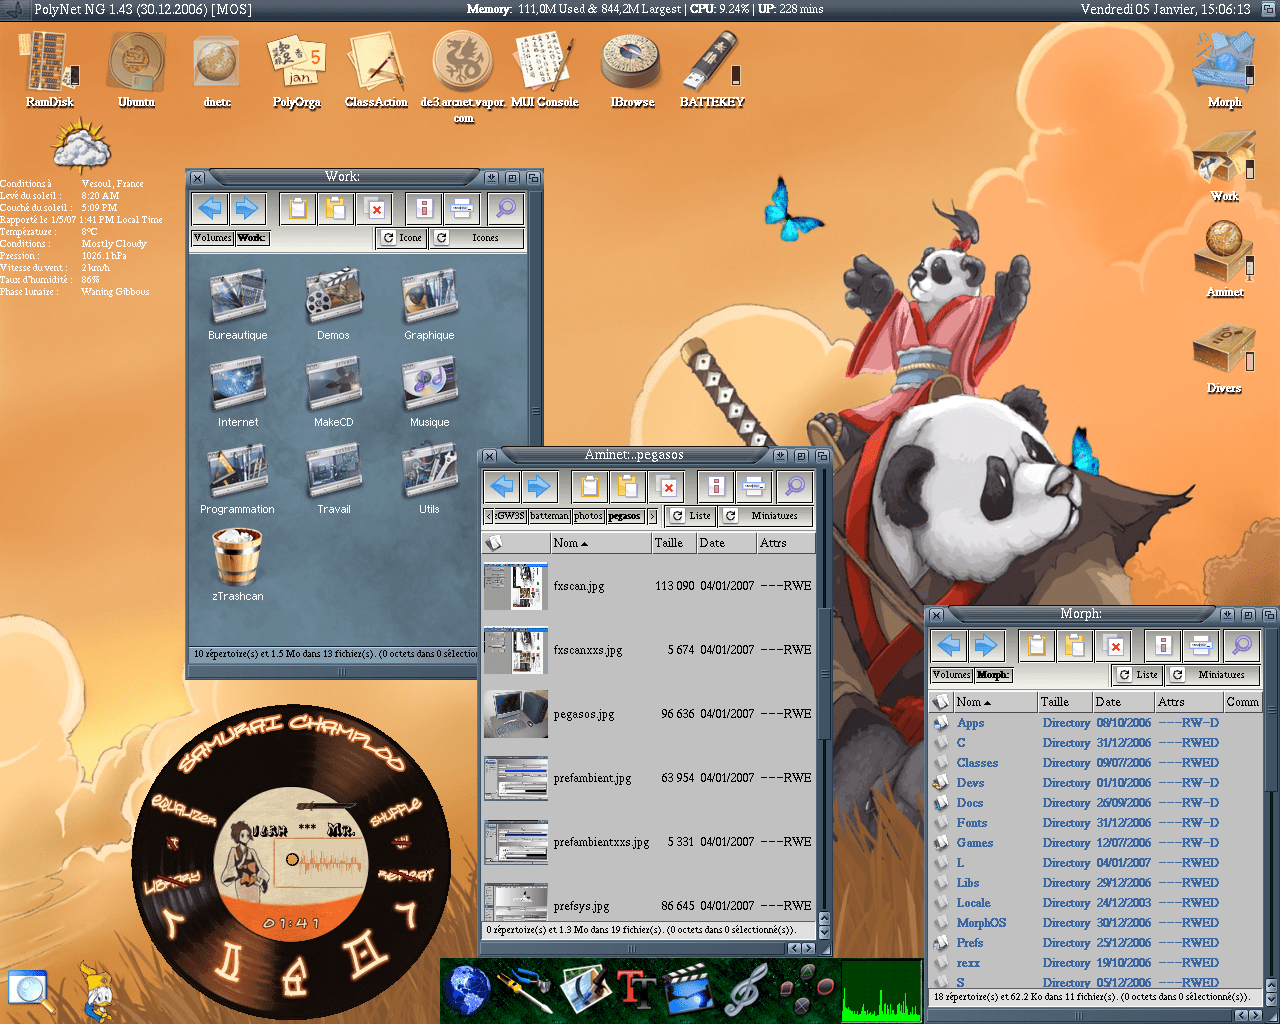
Task: Cycle the Liste gadget in Morph window
Action: (x=1138, y=675)
